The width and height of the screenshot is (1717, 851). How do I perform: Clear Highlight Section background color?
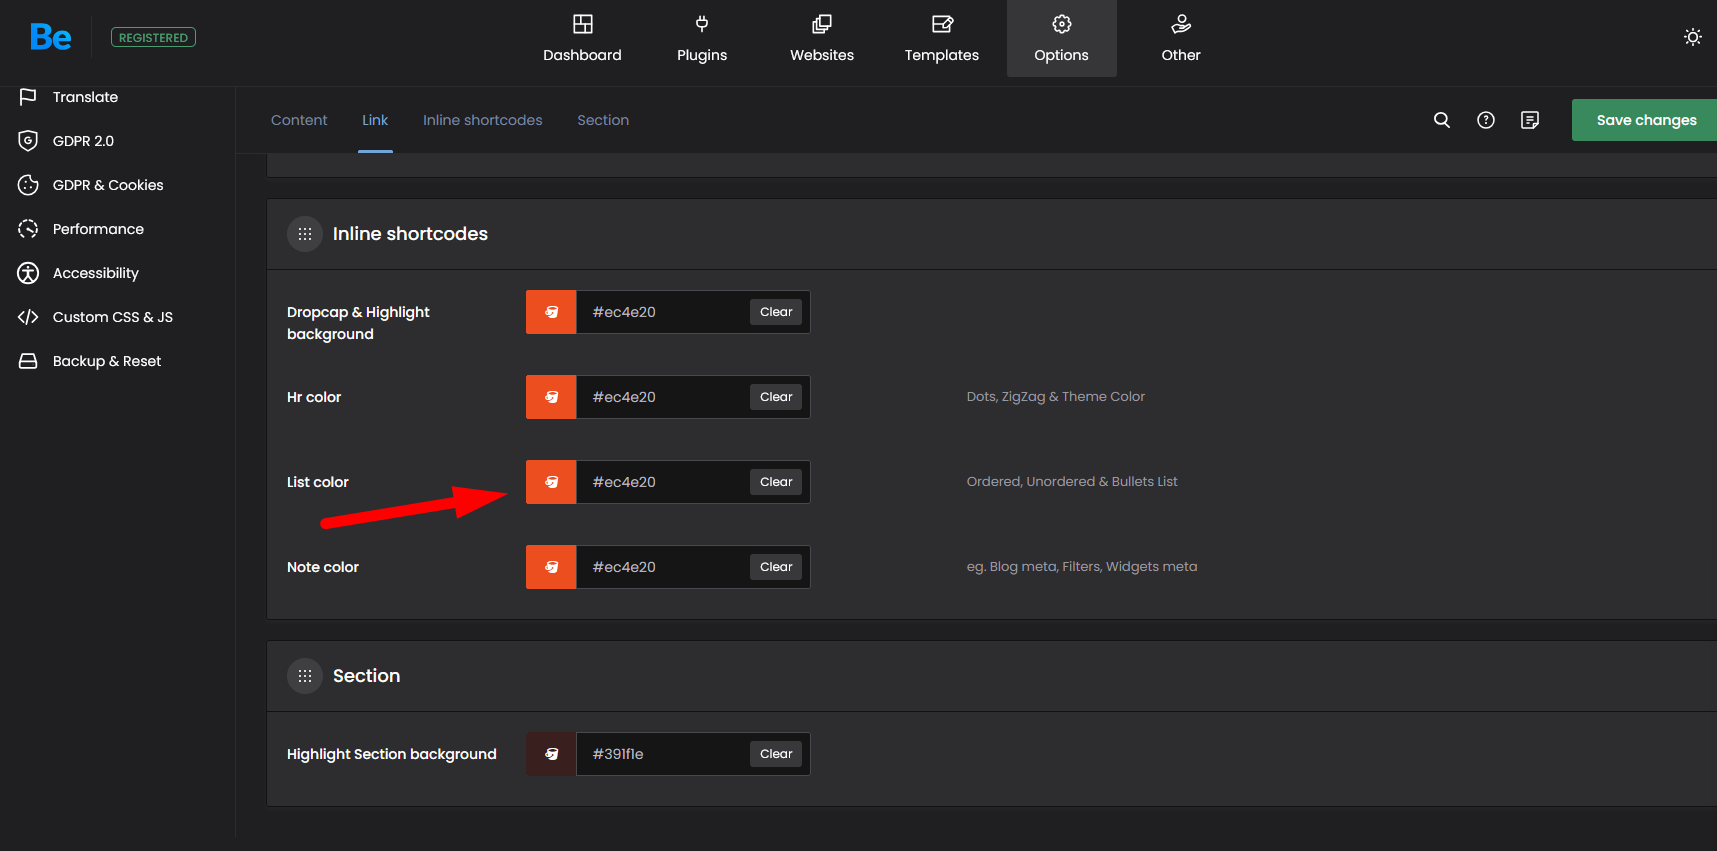(x=776, y=754)
